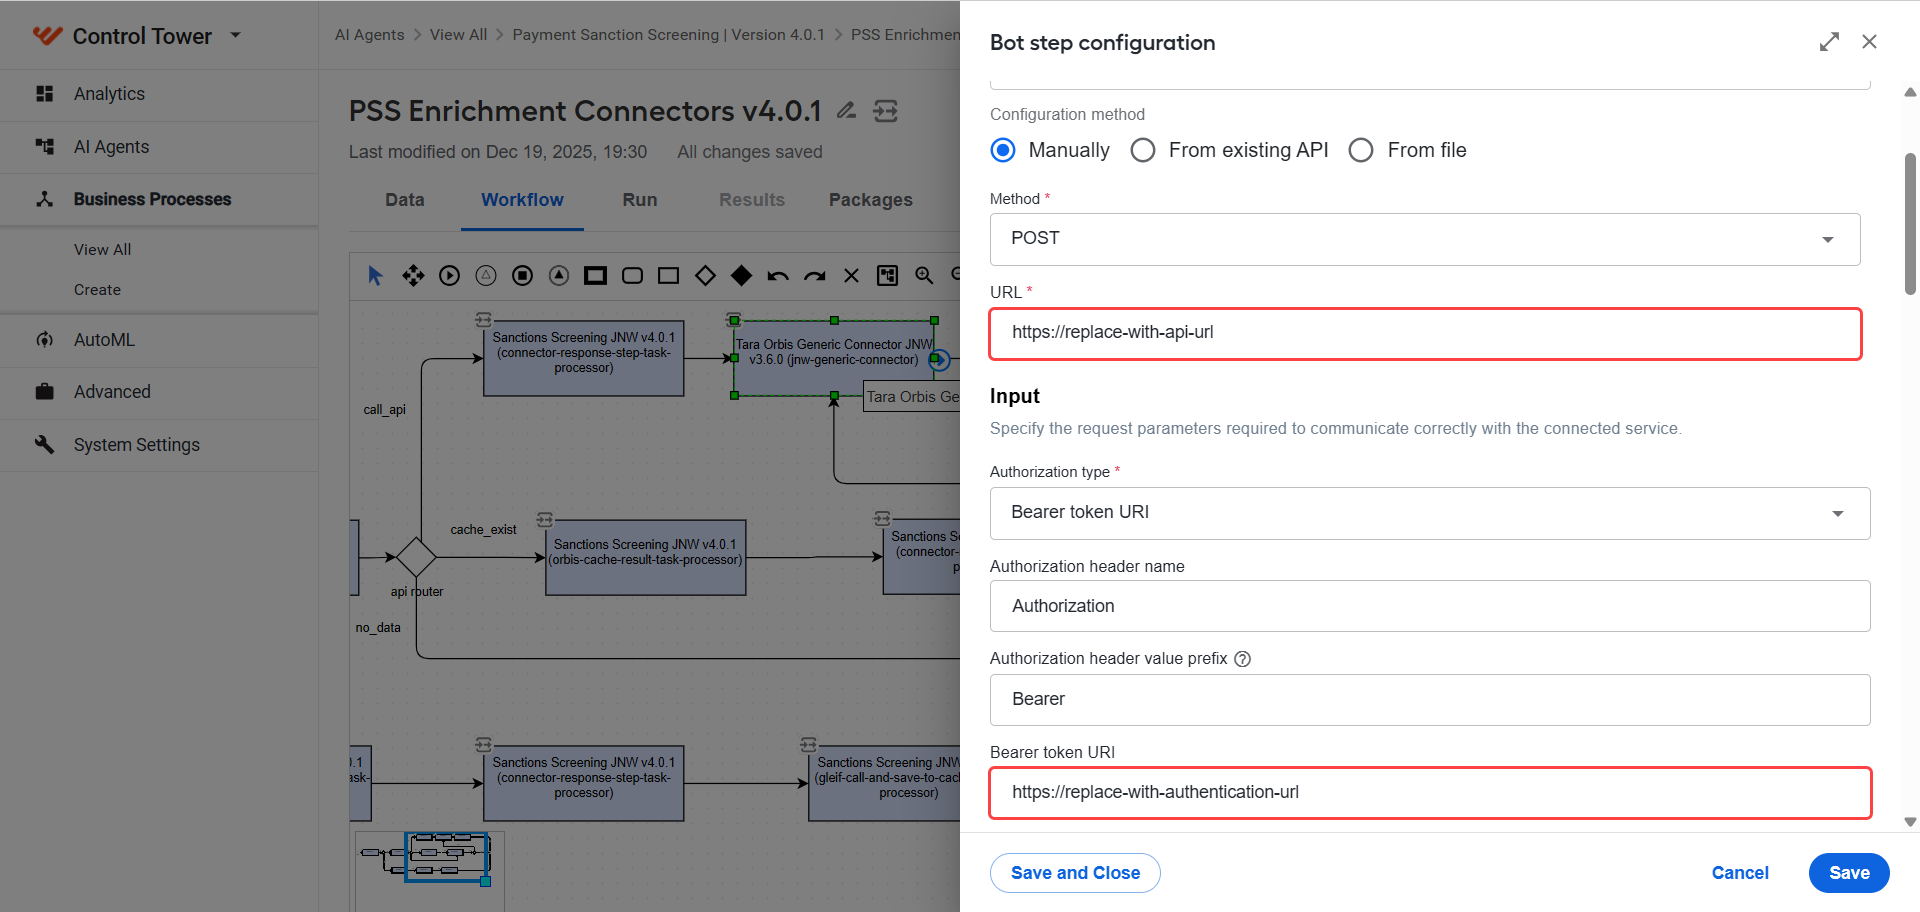Viewport: 1920px width, 912px height.
Task: Open the Method POST dropdown
Action: [x=1425, y=239]
